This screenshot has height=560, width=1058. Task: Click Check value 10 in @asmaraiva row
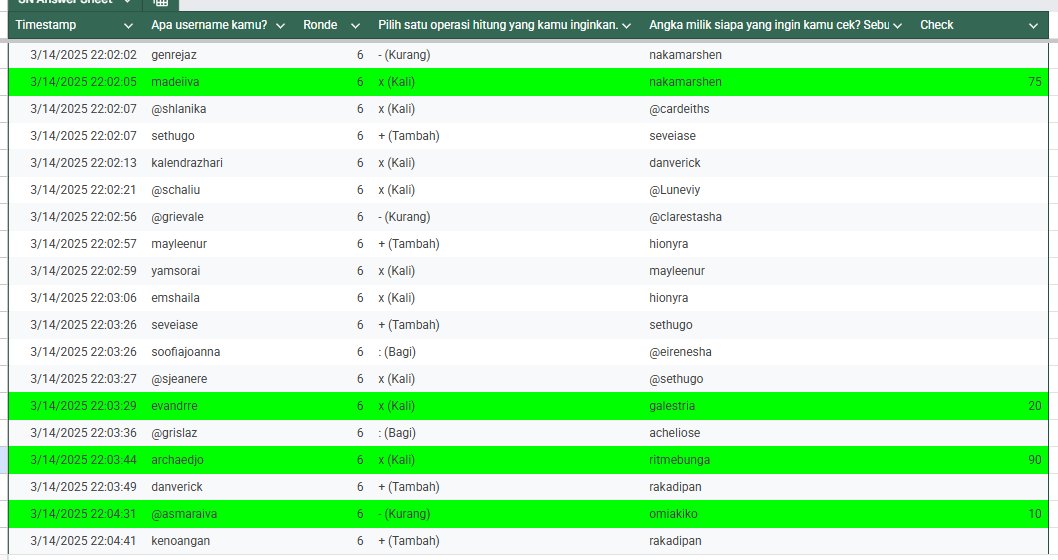pyautogui.click(x=1034, y=513)
